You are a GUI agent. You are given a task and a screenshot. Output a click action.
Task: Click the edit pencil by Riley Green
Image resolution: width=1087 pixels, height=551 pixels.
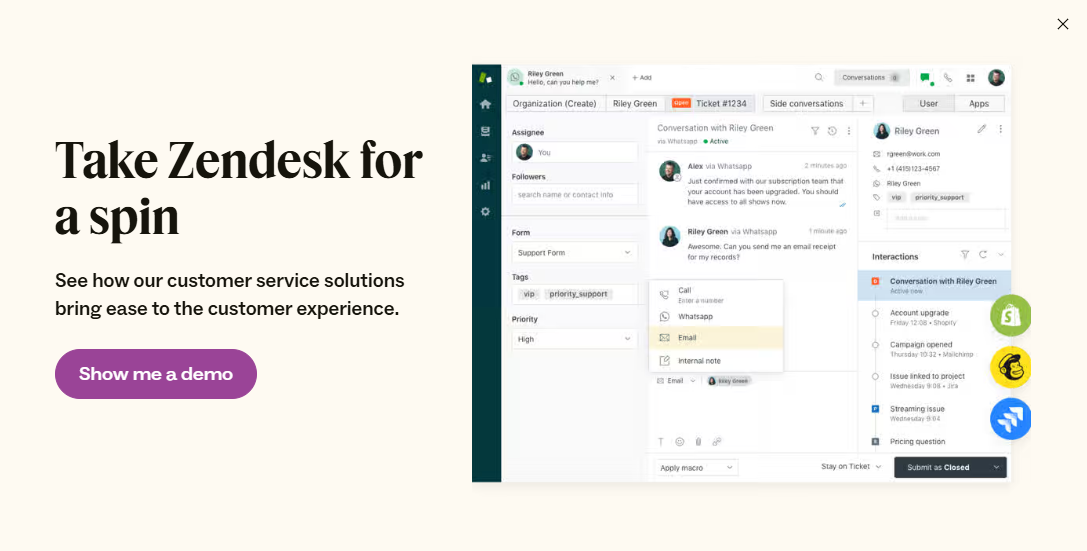(982, 129)
